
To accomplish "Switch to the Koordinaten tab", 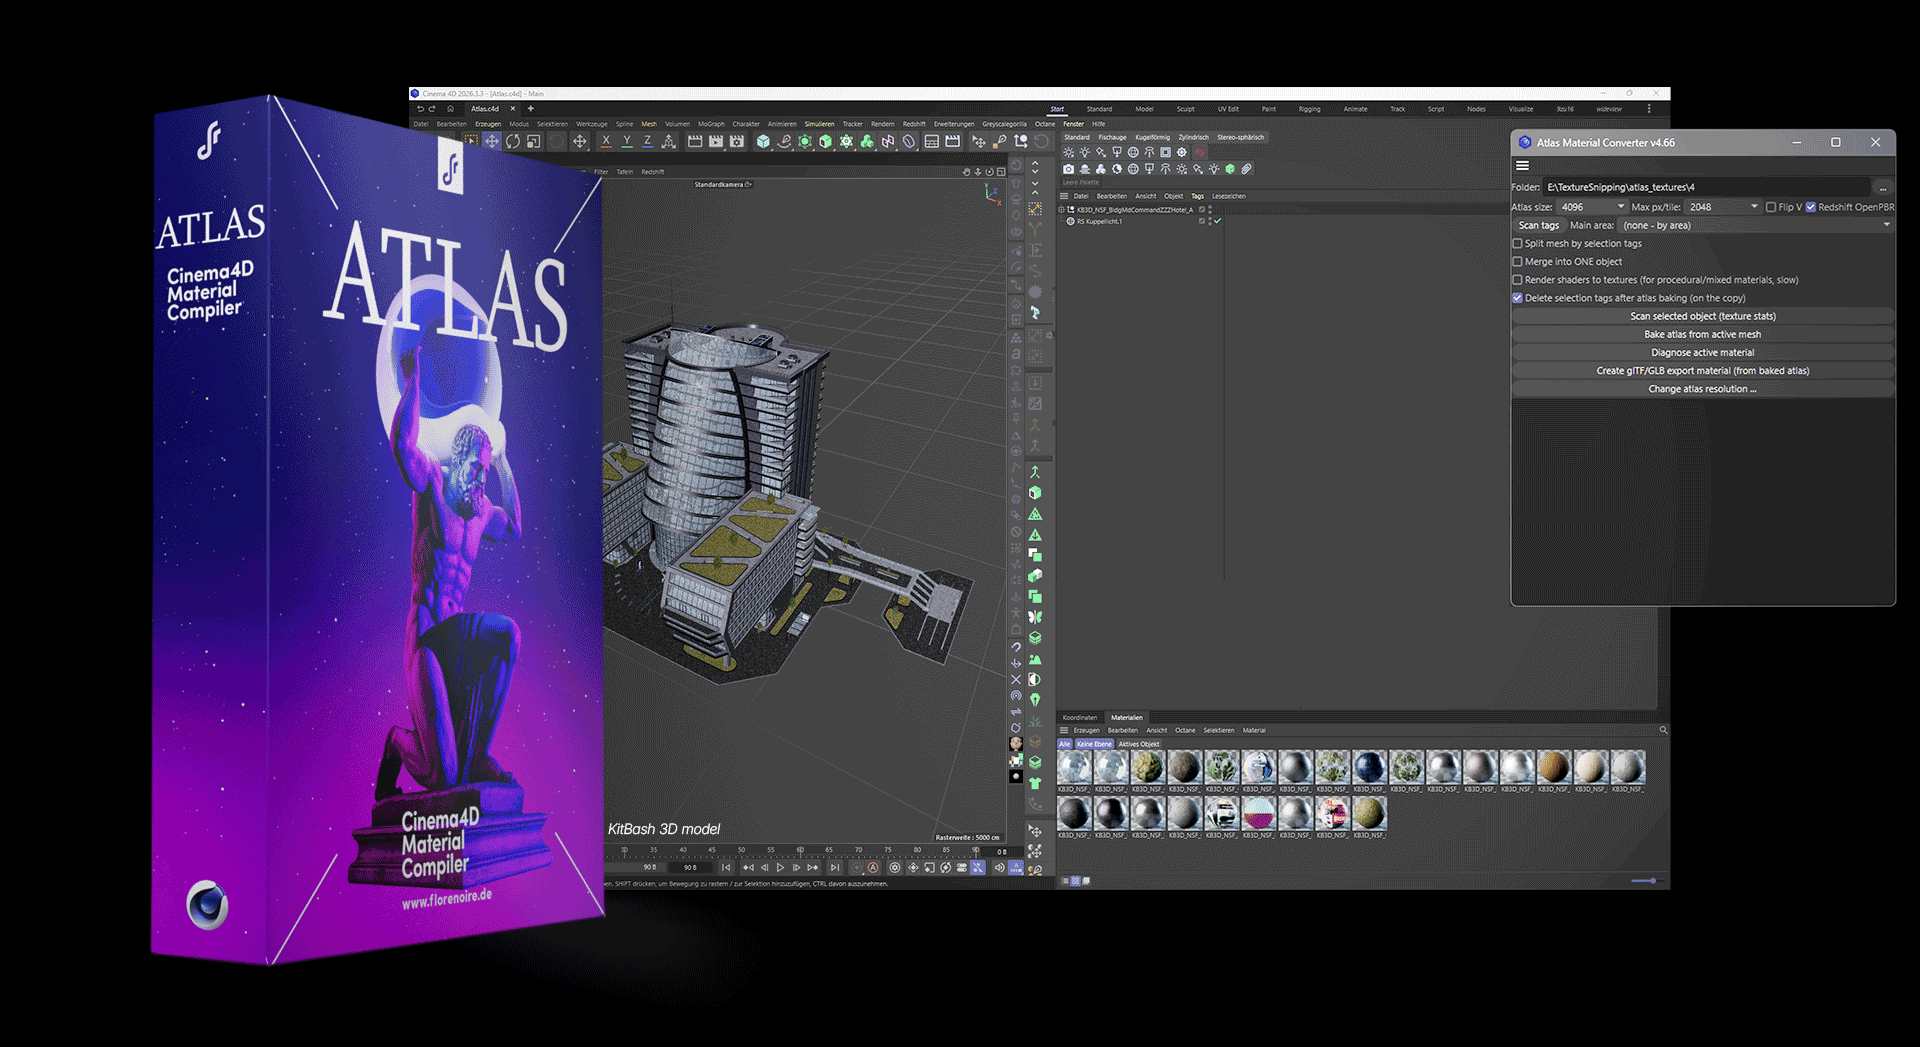I will point(1080,717).
